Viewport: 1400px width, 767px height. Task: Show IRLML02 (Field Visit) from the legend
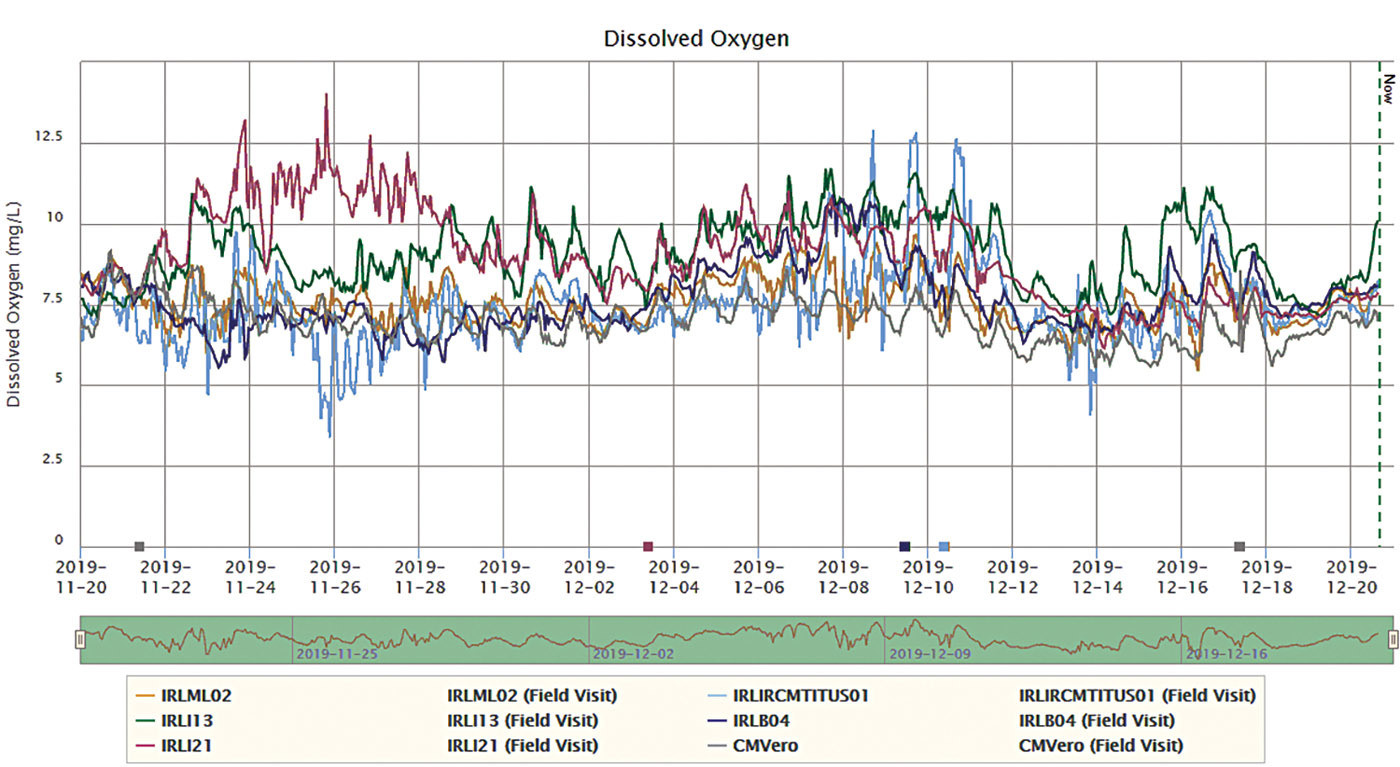pyautogui.click(x=532, y=695)
